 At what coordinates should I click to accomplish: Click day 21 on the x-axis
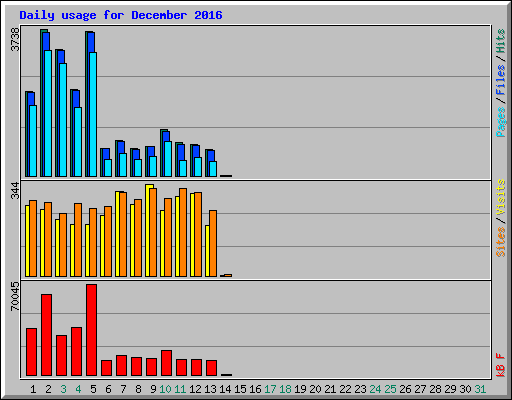point(330,389)
